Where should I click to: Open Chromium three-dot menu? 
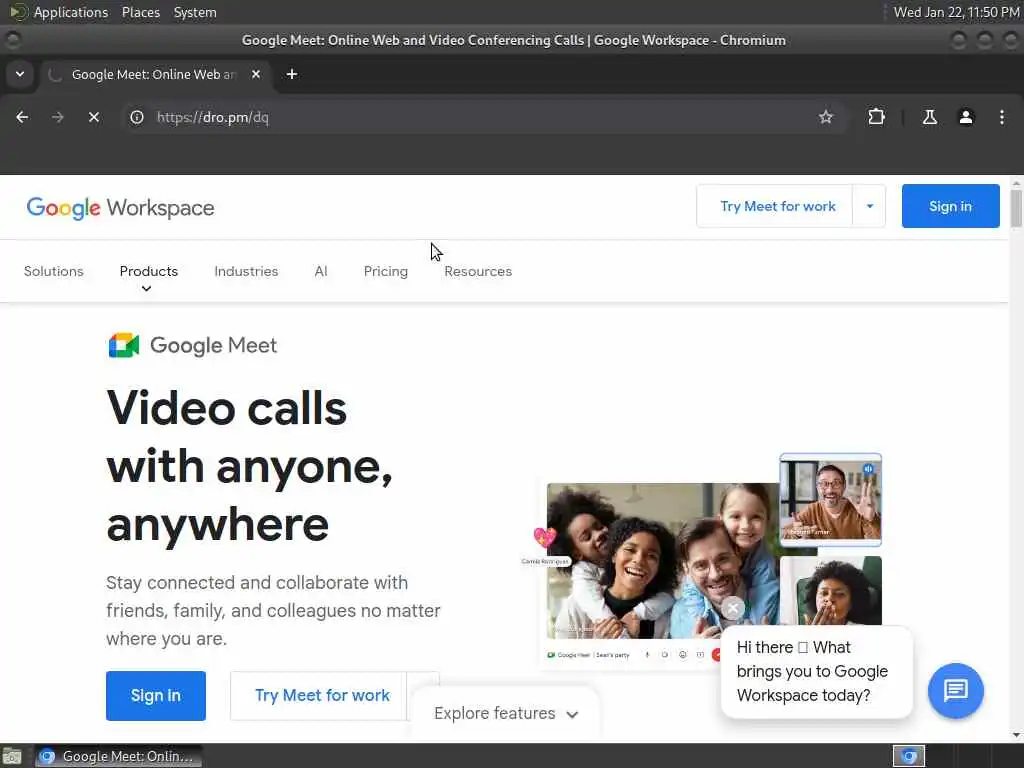tap(1002, 117)
